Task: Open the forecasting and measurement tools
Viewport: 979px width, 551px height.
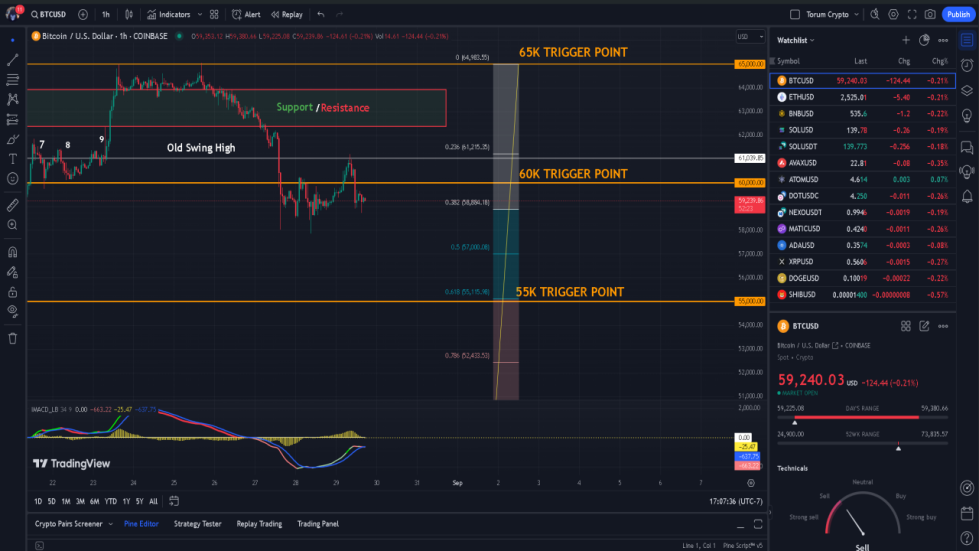Action: pos(12,119)
